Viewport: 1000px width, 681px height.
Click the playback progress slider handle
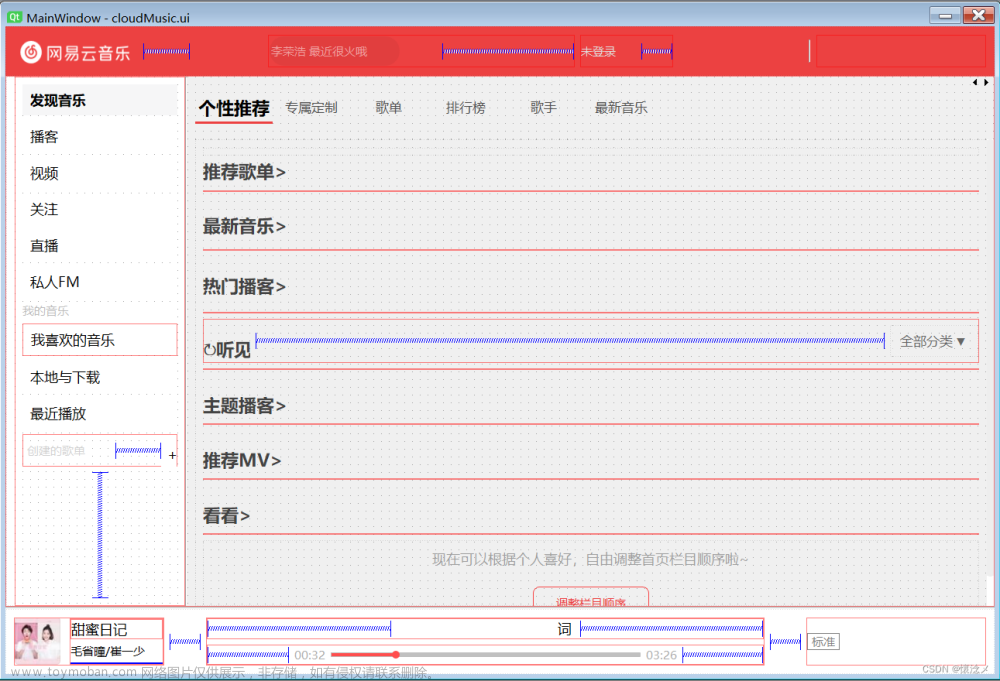coord(395,655)
